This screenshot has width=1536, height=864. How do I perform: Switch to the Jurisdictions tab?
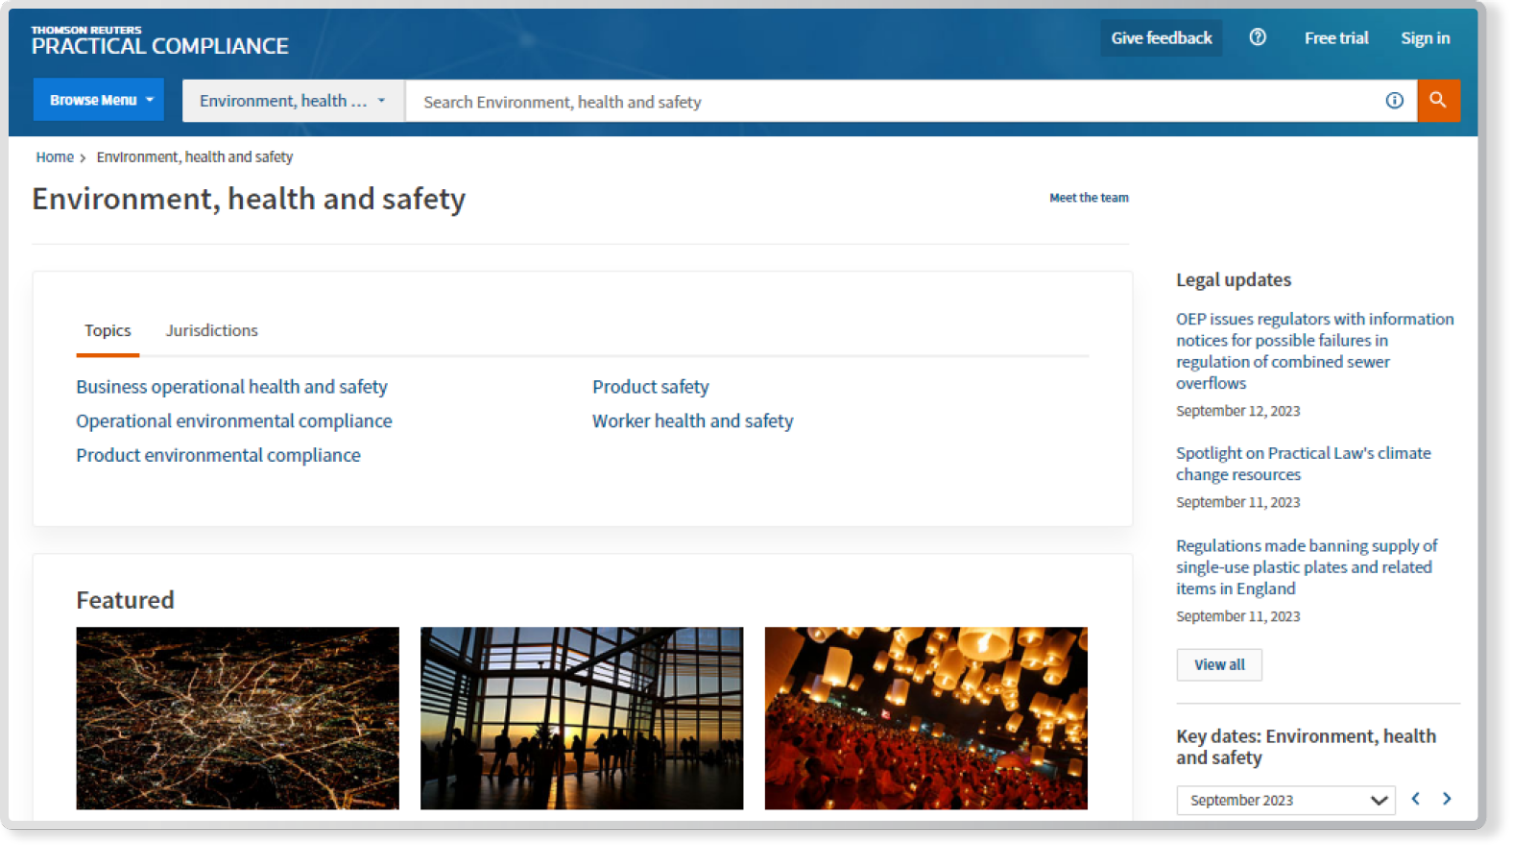click(211, 330)
